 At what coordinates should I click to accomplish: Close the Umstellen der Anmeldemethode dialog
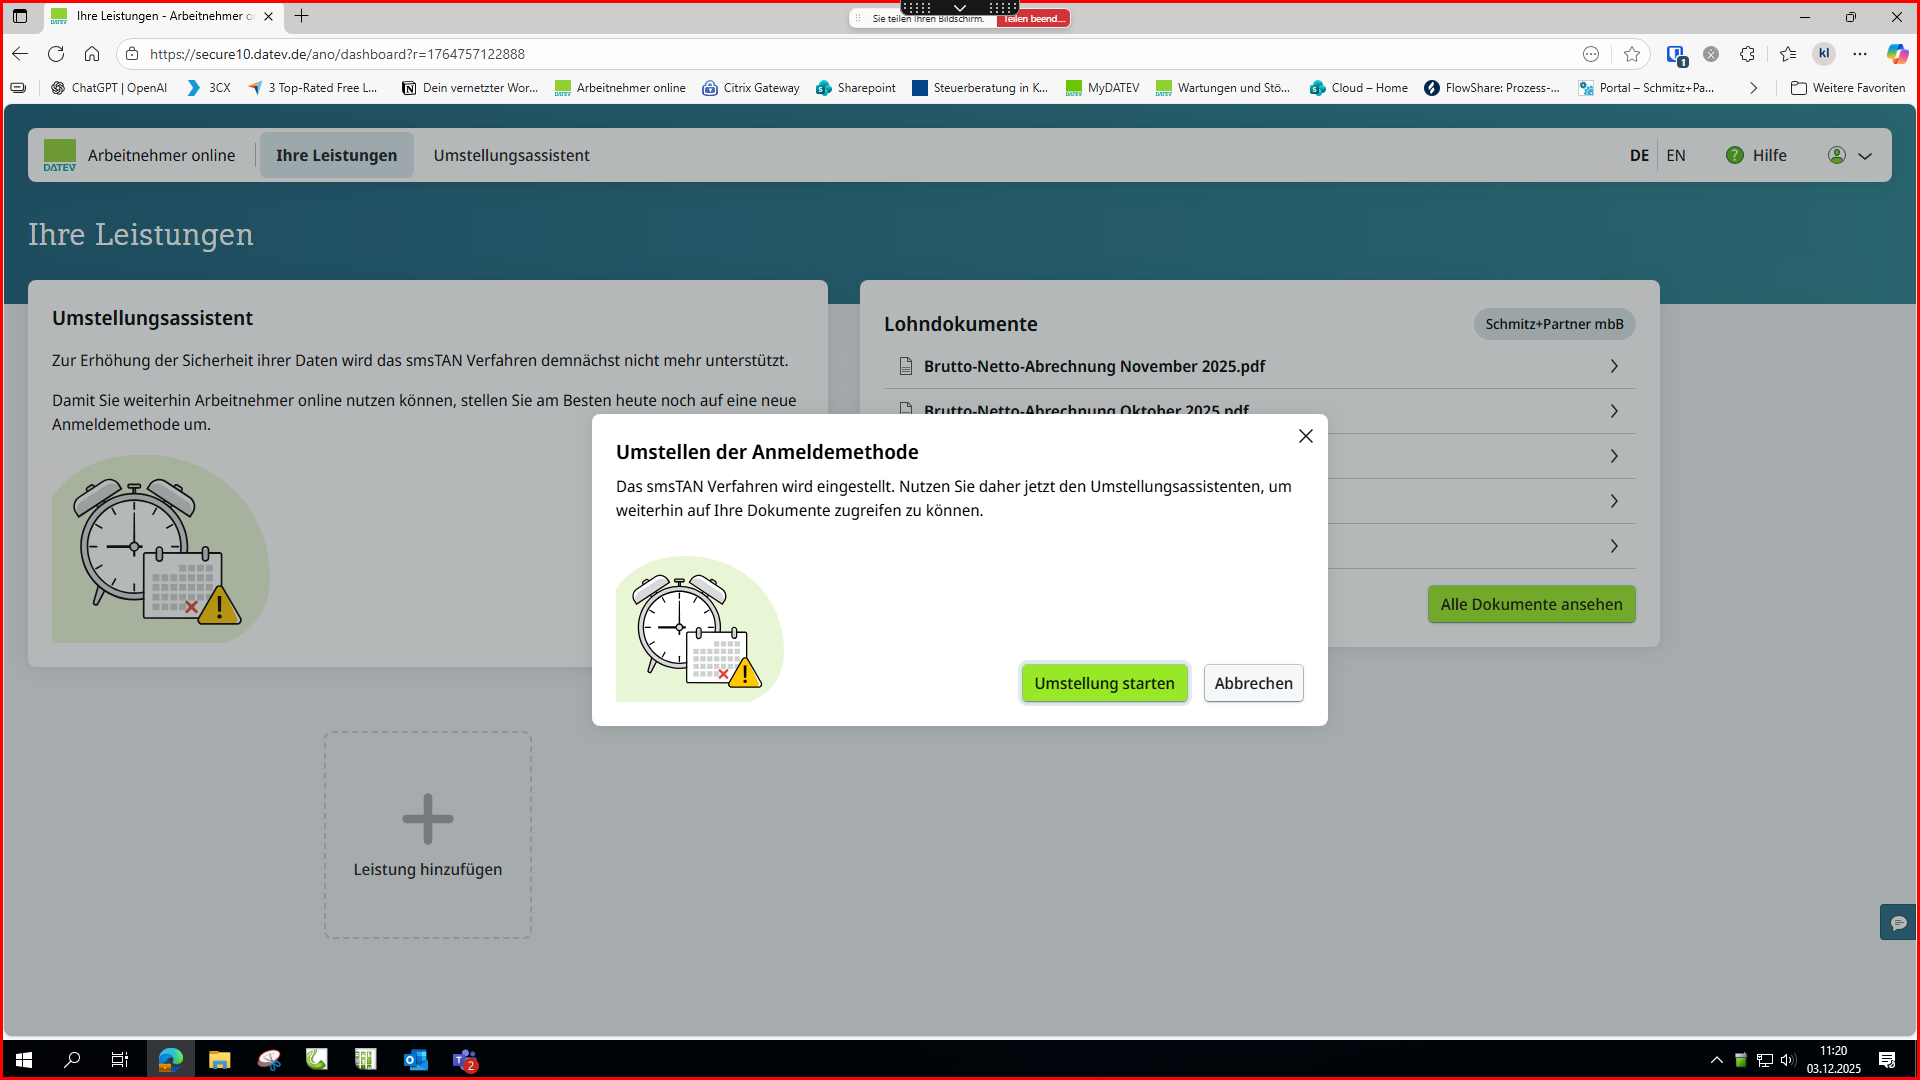click(1305, 436)
